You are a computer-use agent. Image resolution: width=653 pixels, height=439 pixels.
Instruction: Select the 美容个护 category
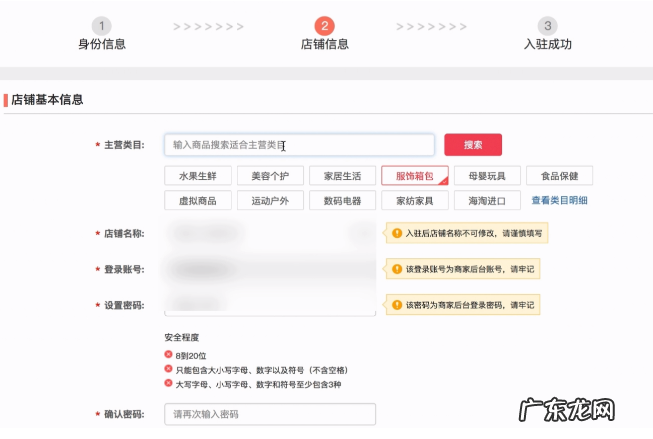270,176
